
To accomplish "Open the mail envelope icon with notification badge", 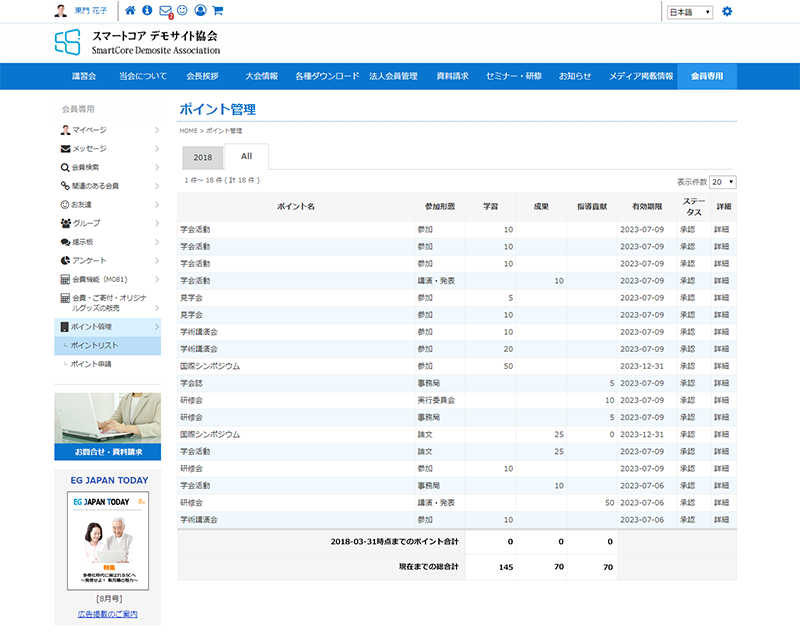I will point(165,11).
